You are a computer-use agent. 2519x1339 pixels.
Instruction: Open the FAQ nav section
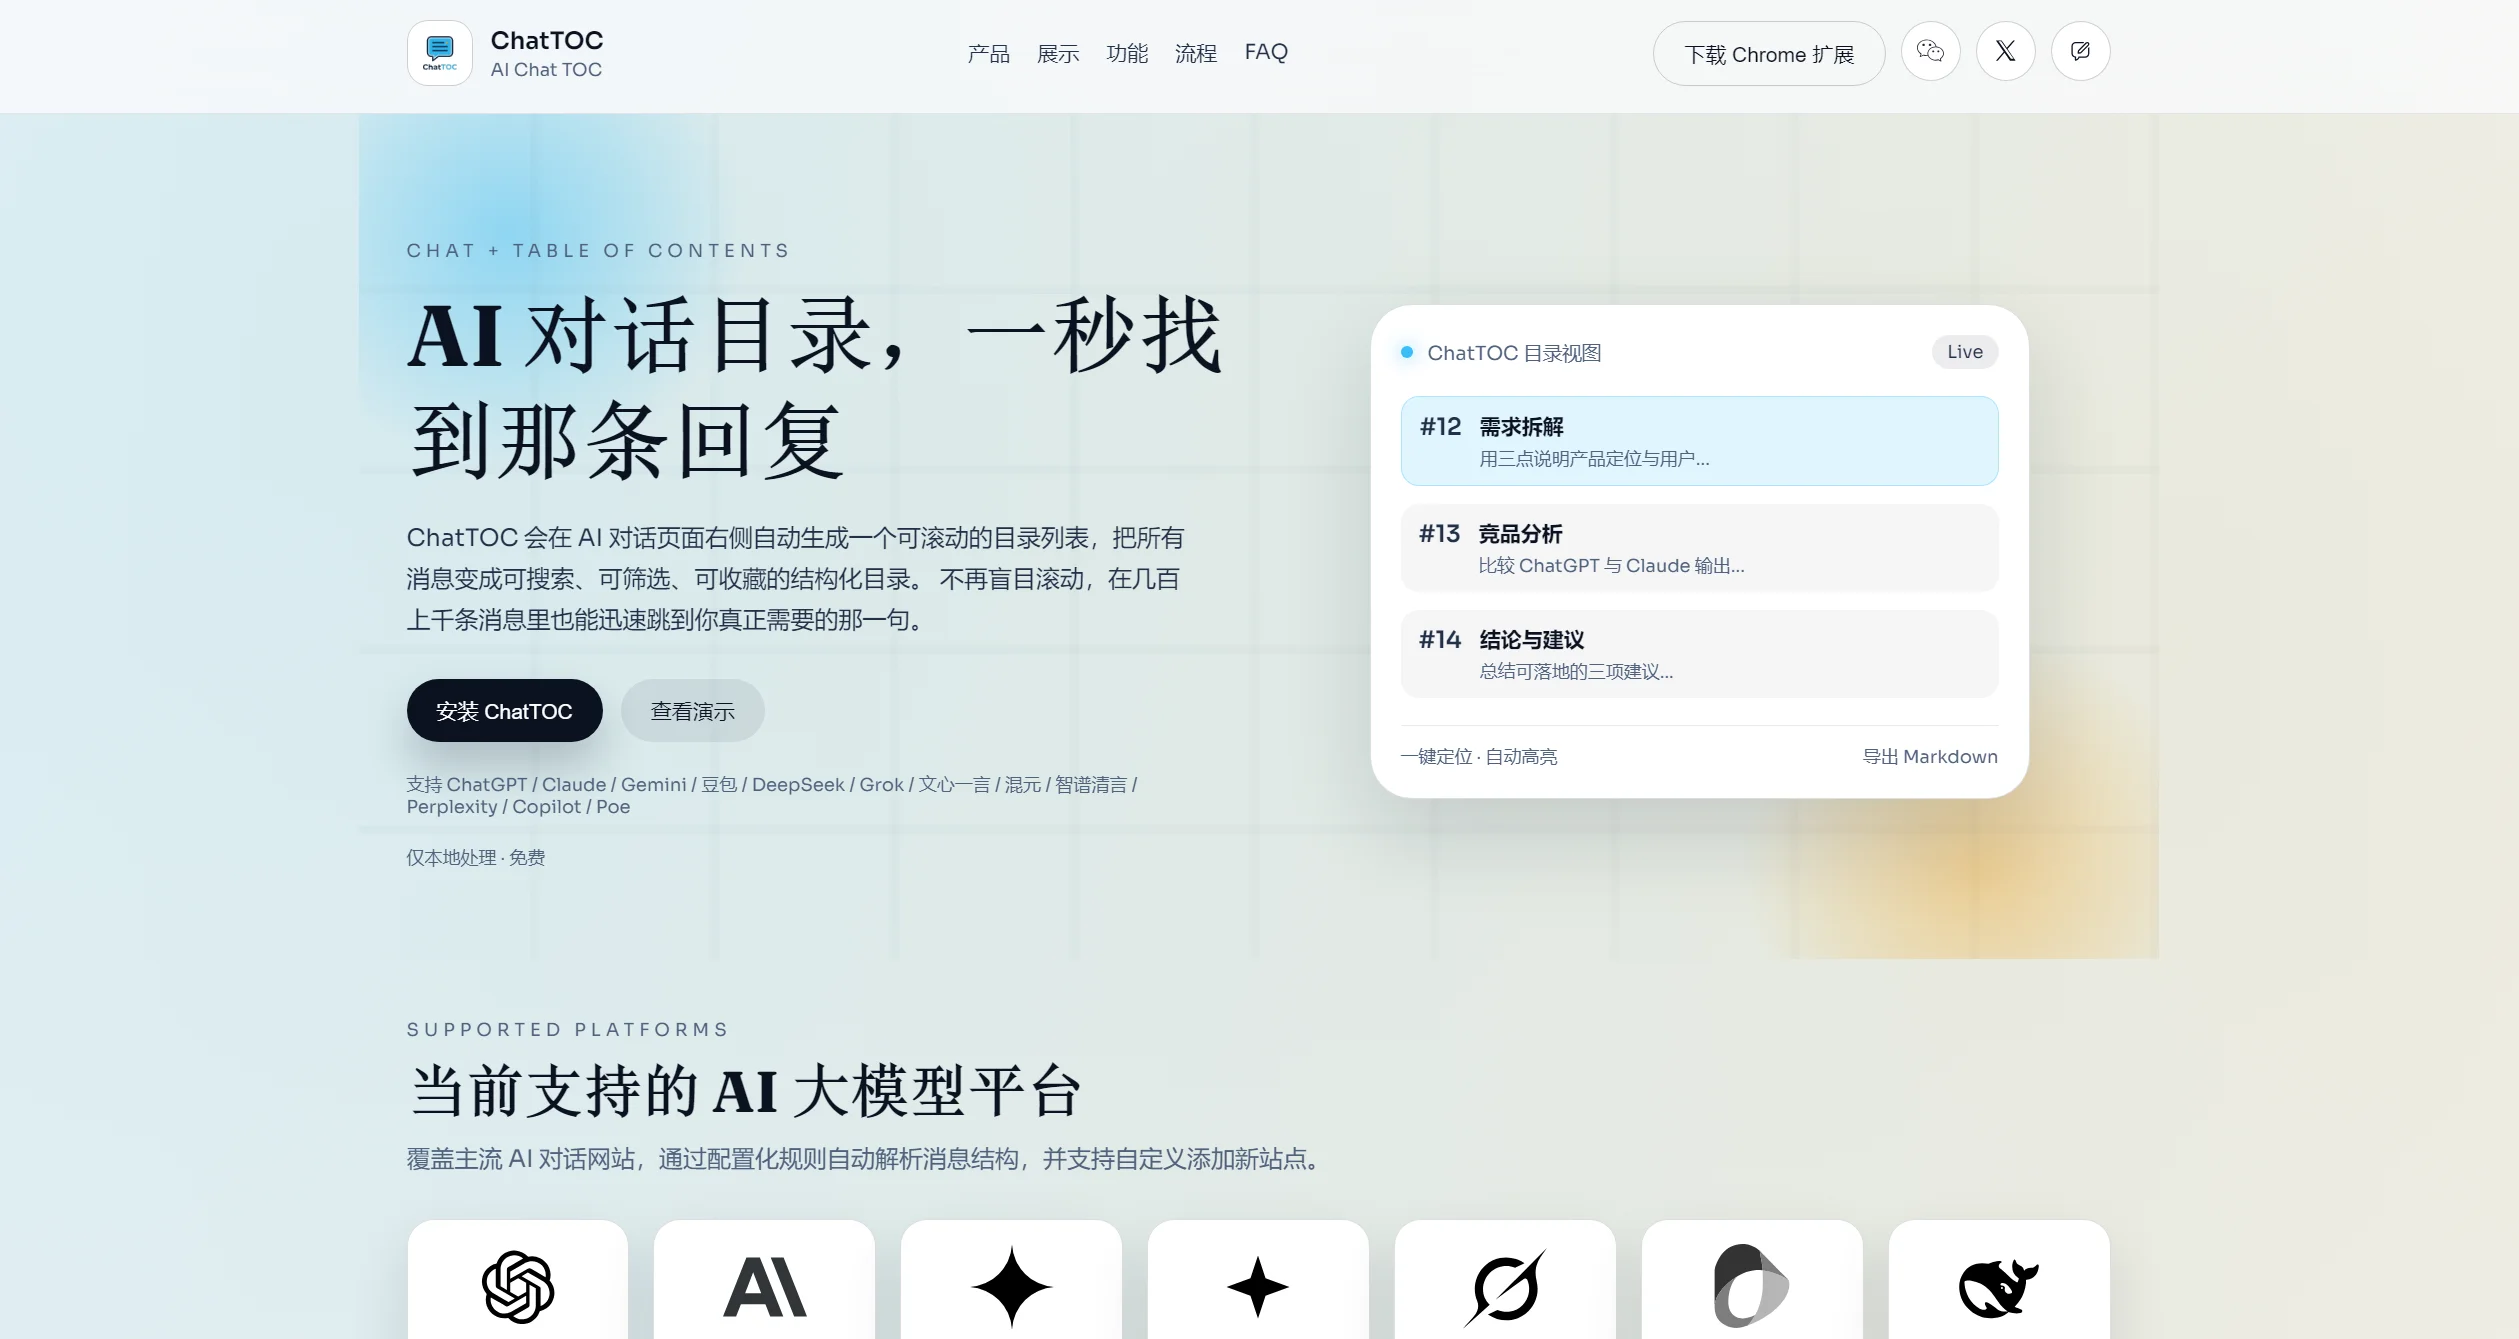pos(1266,52)
